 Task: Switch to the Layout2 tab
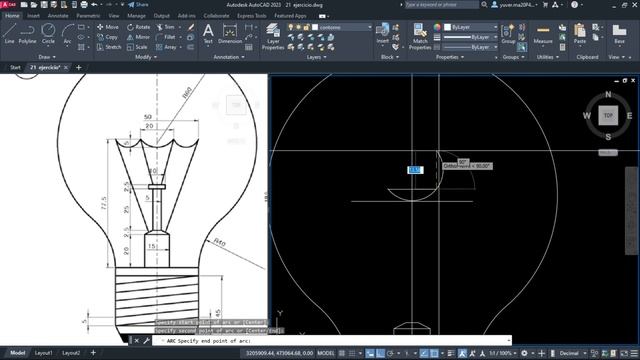pyautogui.click(x=71, y=353)
